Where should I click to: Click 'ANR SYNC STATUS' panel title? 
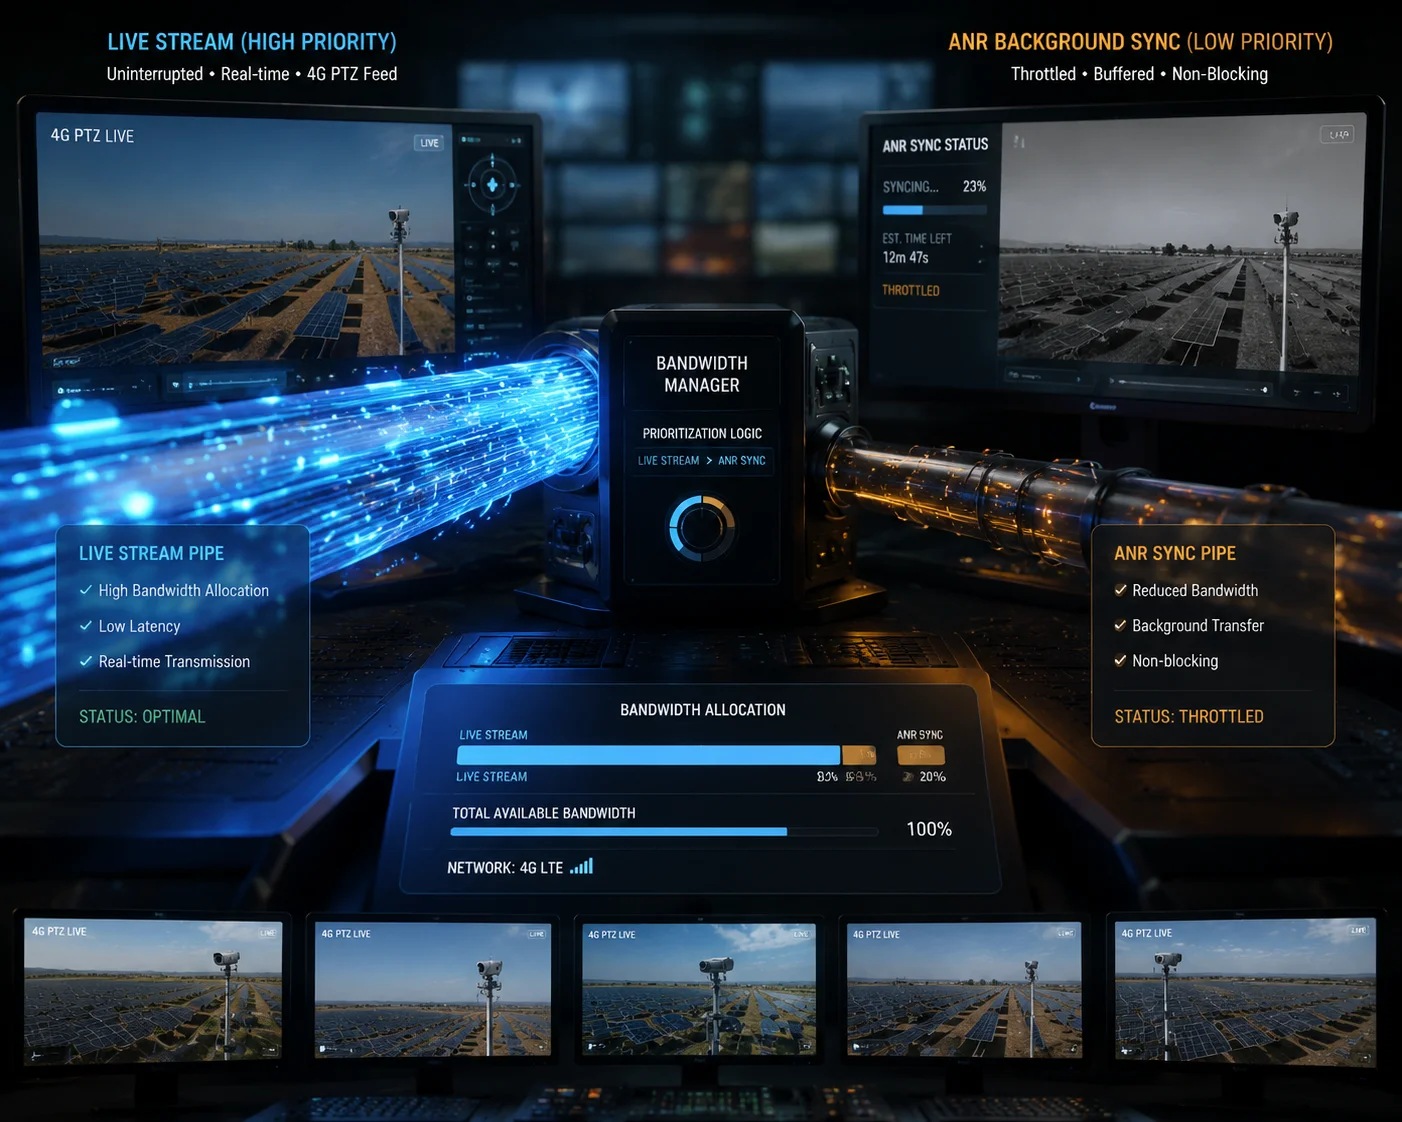click(935, 145)
